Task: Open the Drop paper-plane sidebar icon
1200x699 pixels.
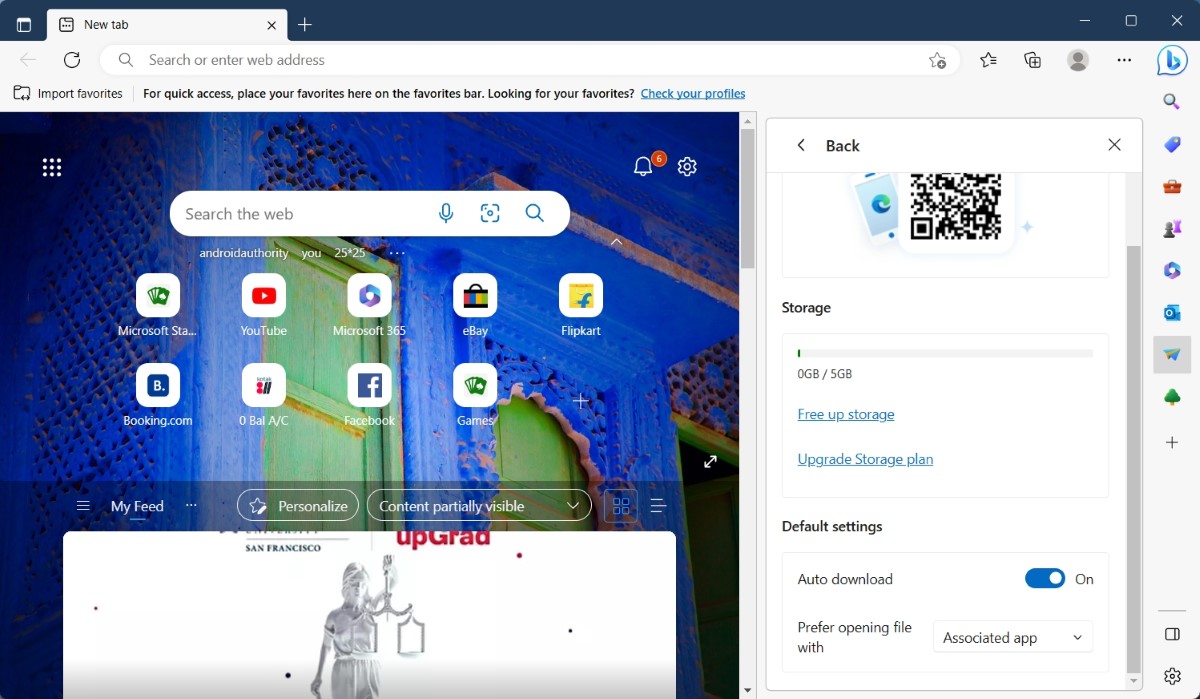Action: tap(1172, 355)
